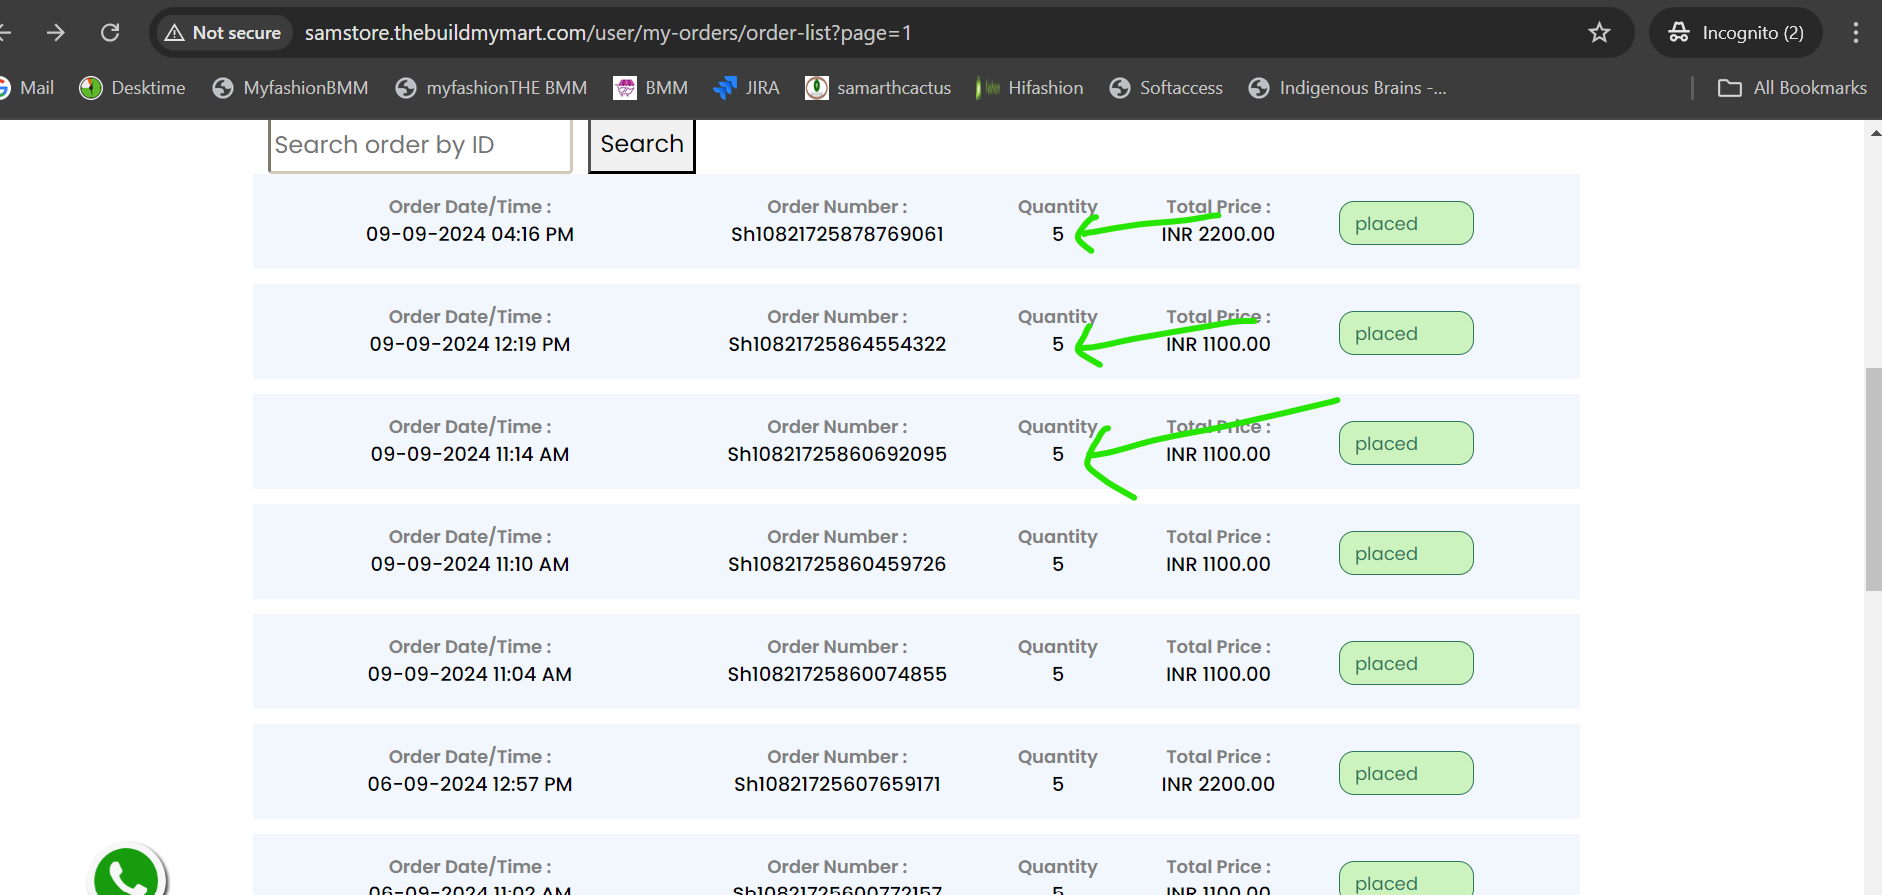Click placed status for order Sh10821725860459726
Image resolution: width=1882 pixels, height=895 pixels.
[1406, 553]
